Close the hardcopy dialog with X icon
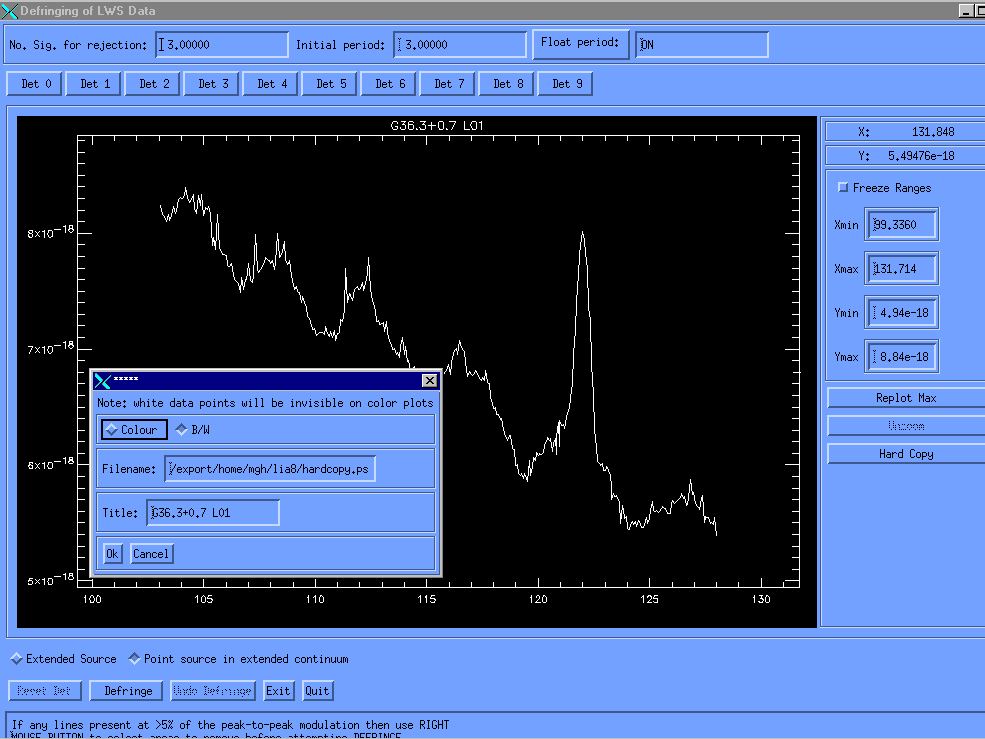 click(429, 381)
